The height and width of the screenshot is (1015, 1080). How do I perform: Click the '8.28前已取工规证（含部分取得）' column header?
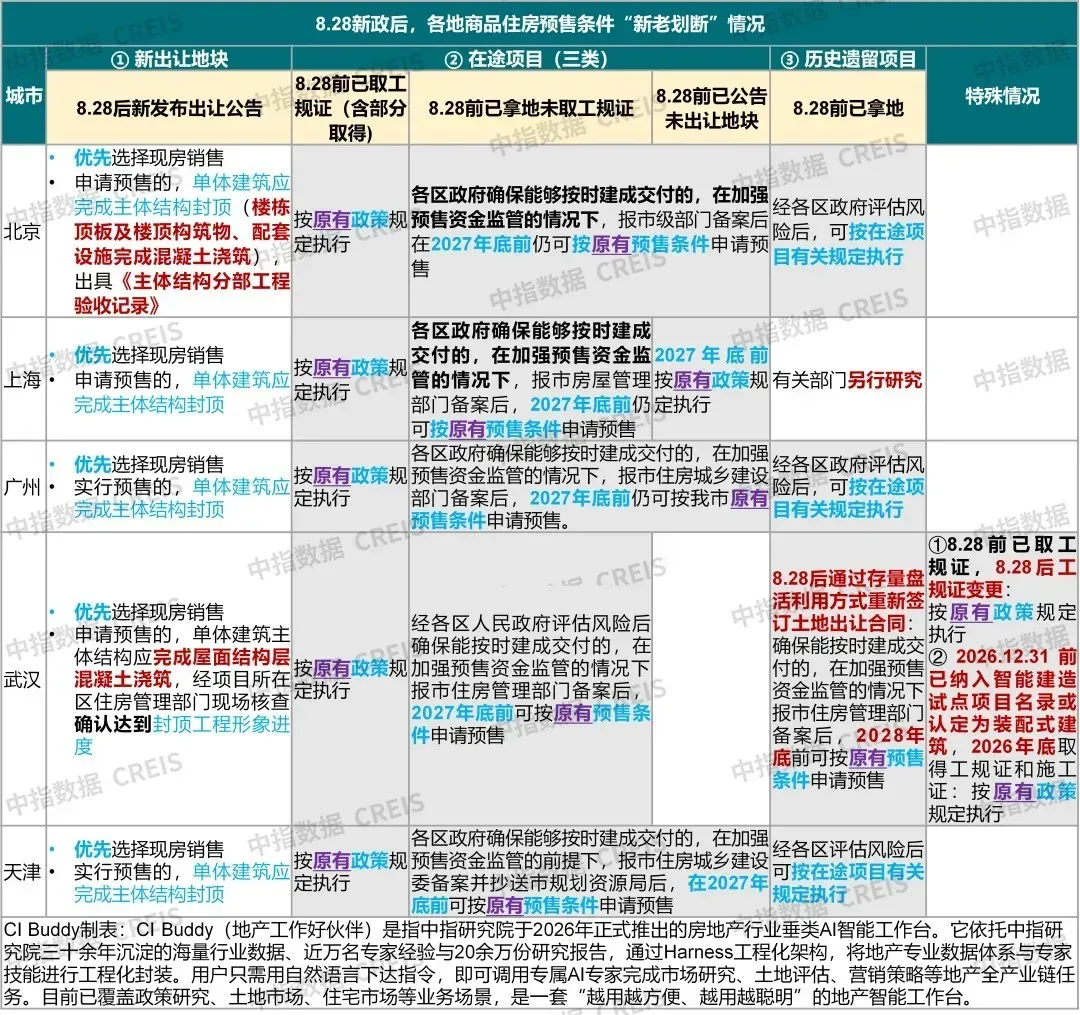(x=350, y=108)
